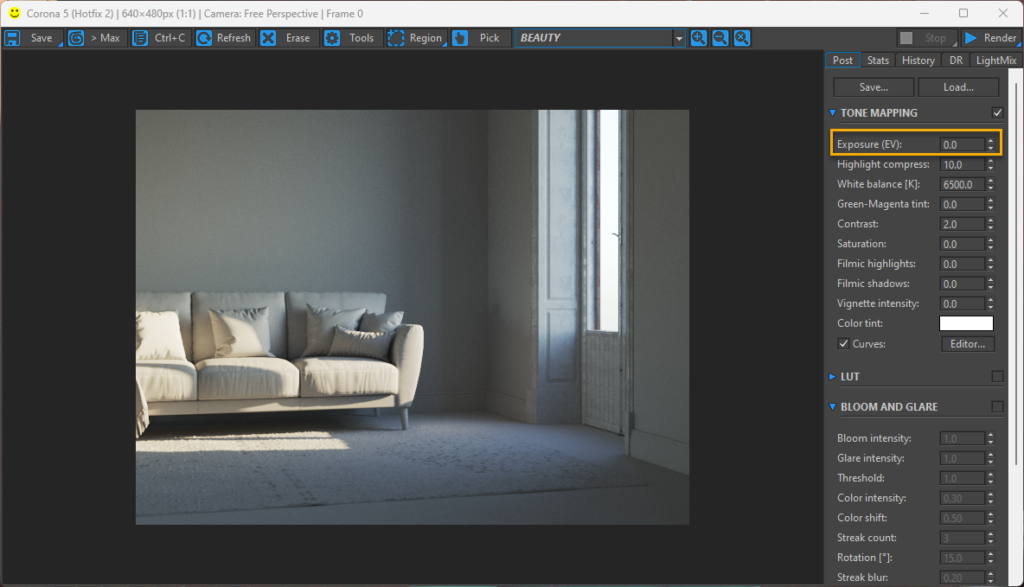Open the BEAUTY render element dropdown
This screenshot has width=1024, height=587.
click(x=679, y=38)
